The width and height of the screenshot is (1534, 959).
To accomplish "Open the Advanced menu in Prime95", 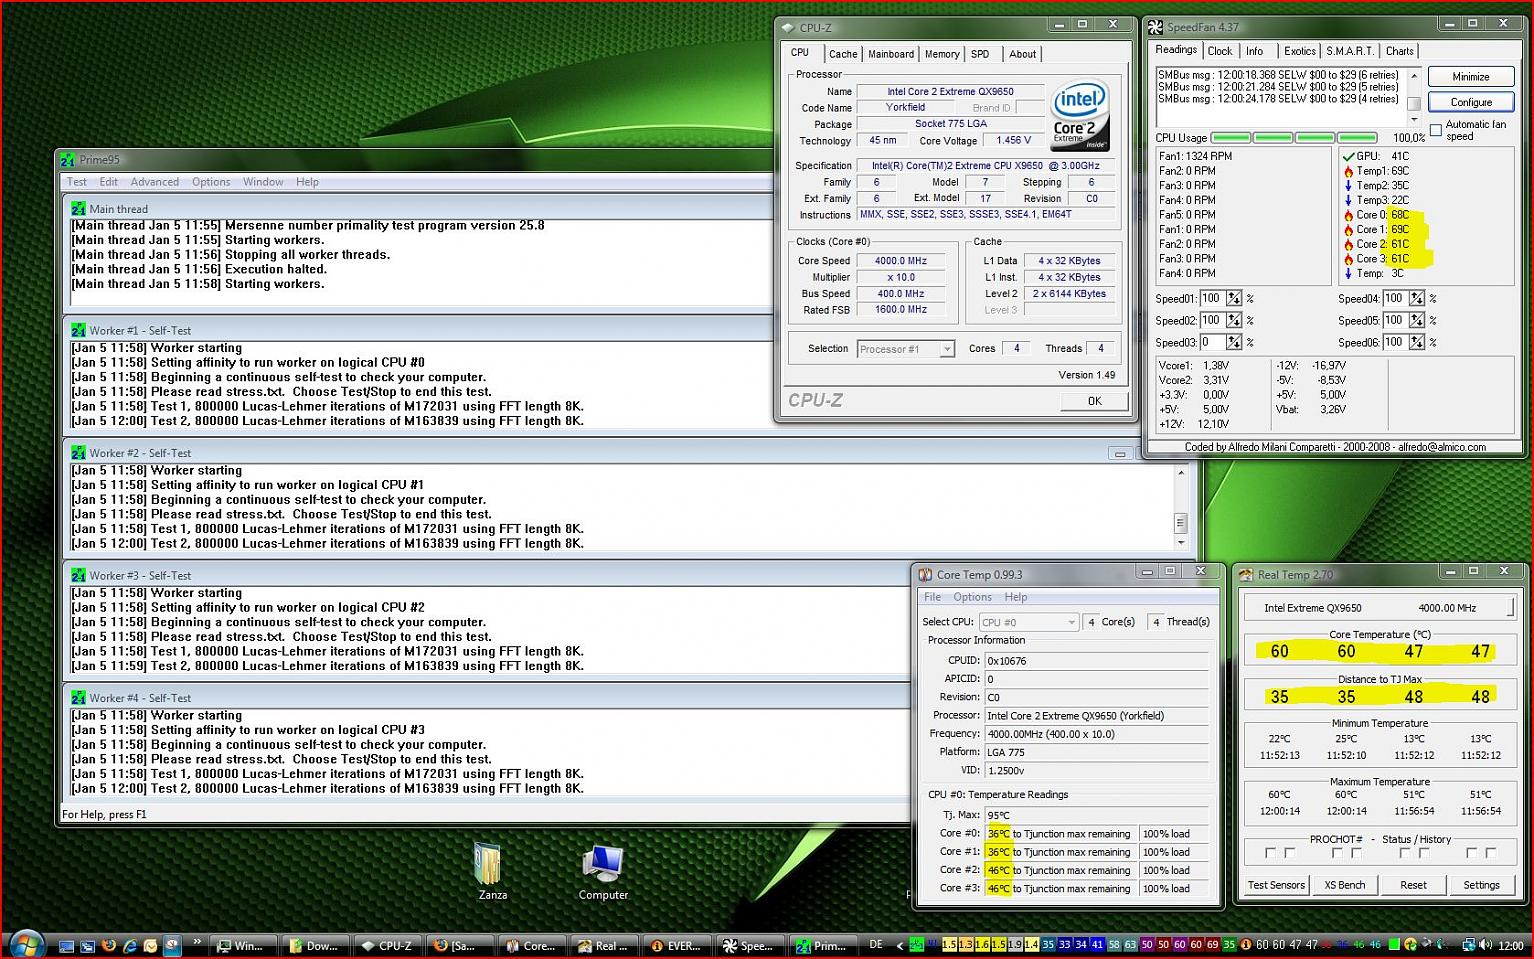I will (154, 182).
